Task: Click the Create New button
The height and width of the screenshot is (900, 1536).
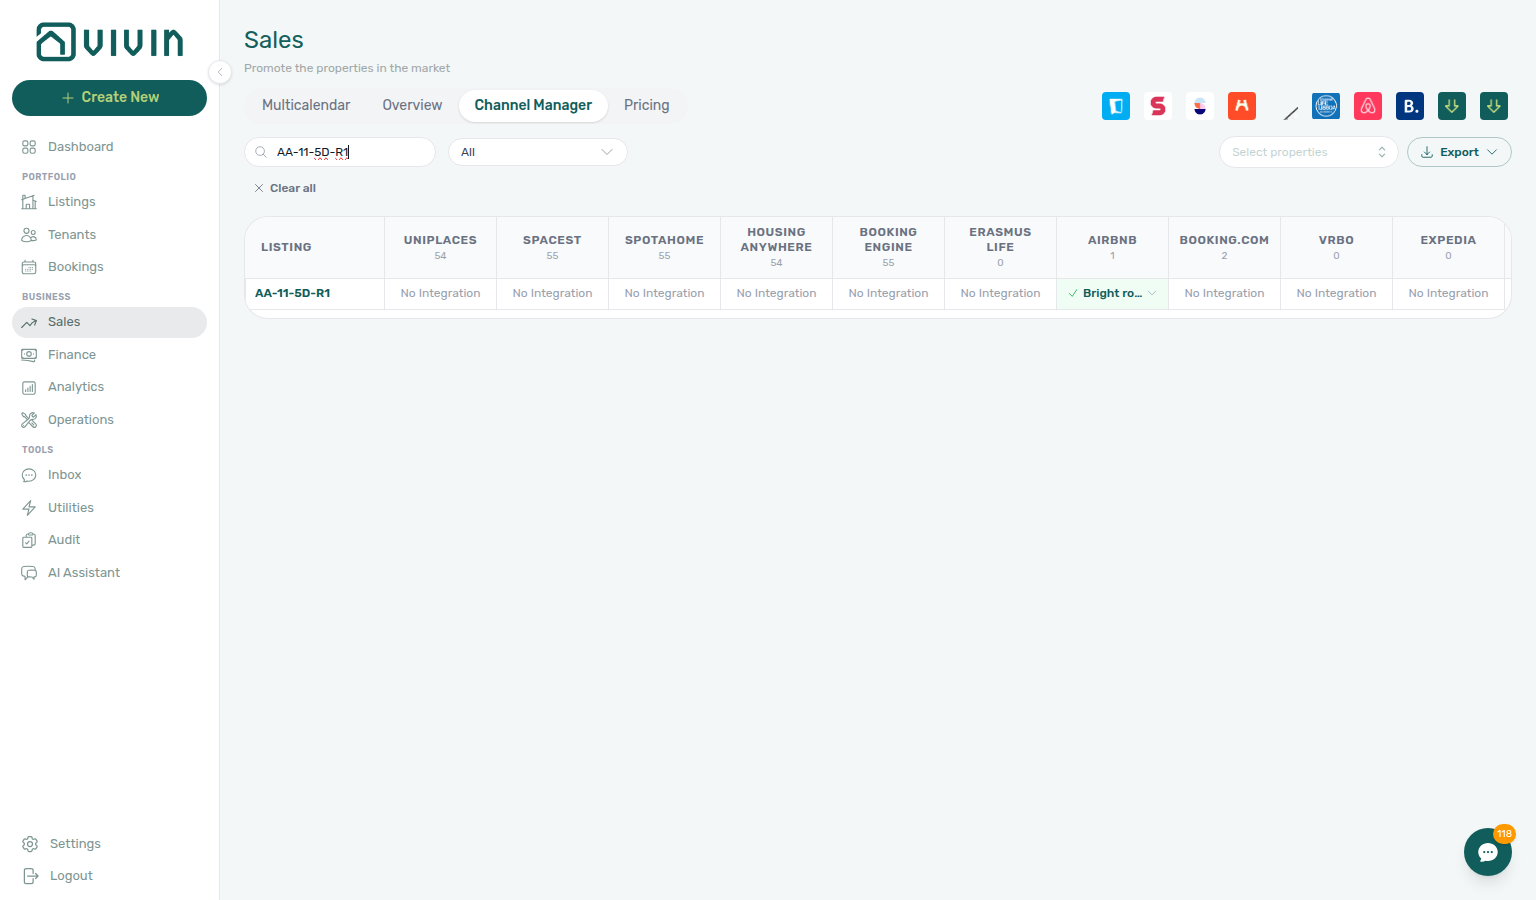Action: click(109, 98)
